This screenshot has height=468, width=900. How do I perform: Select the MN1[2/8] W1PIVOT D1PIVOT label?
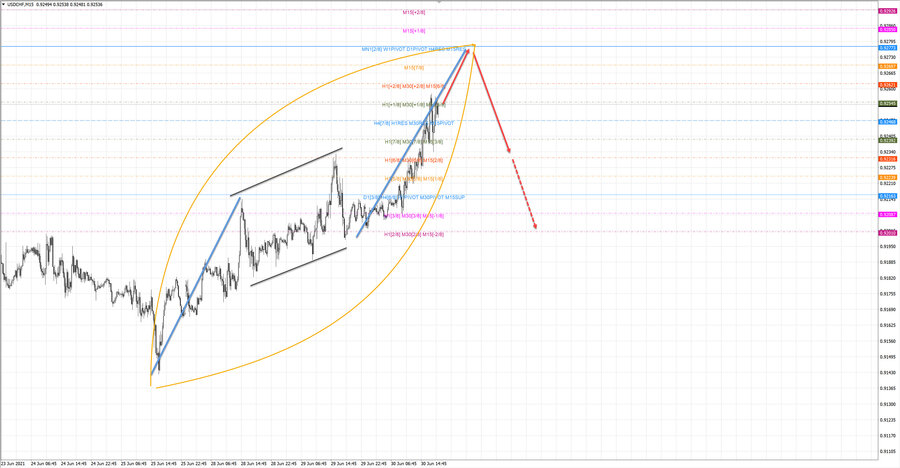[414, 49]
